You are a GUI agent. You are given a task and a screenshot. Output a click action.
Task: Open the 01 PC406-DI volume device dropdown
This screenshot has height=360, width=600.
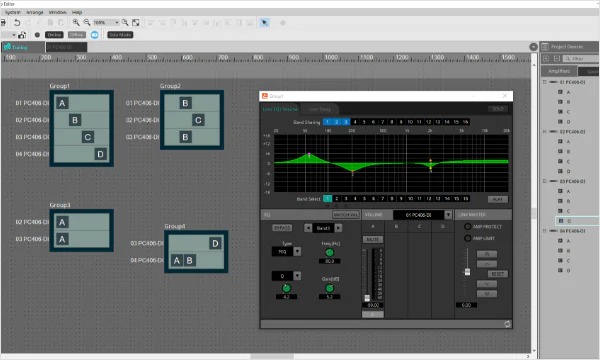[448, 215]
